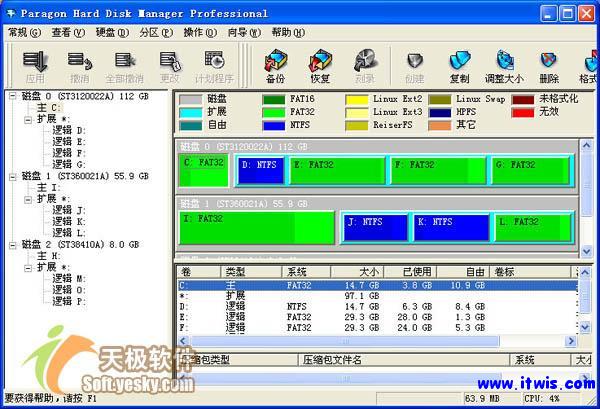600x409 pixels.
Task: Click the 无效 red legend swatch
Action: [523, 112]
